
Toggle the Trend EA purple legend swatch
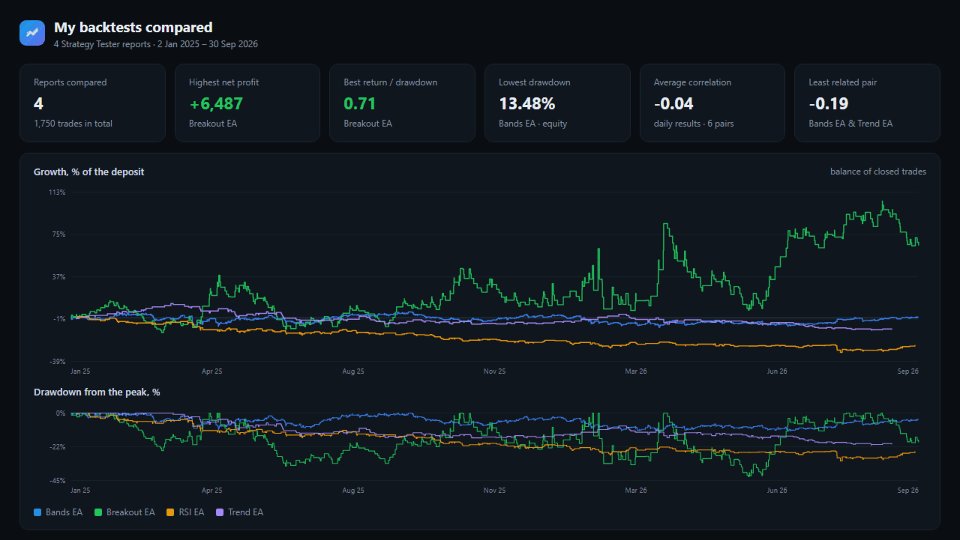(x=220, y=512)
